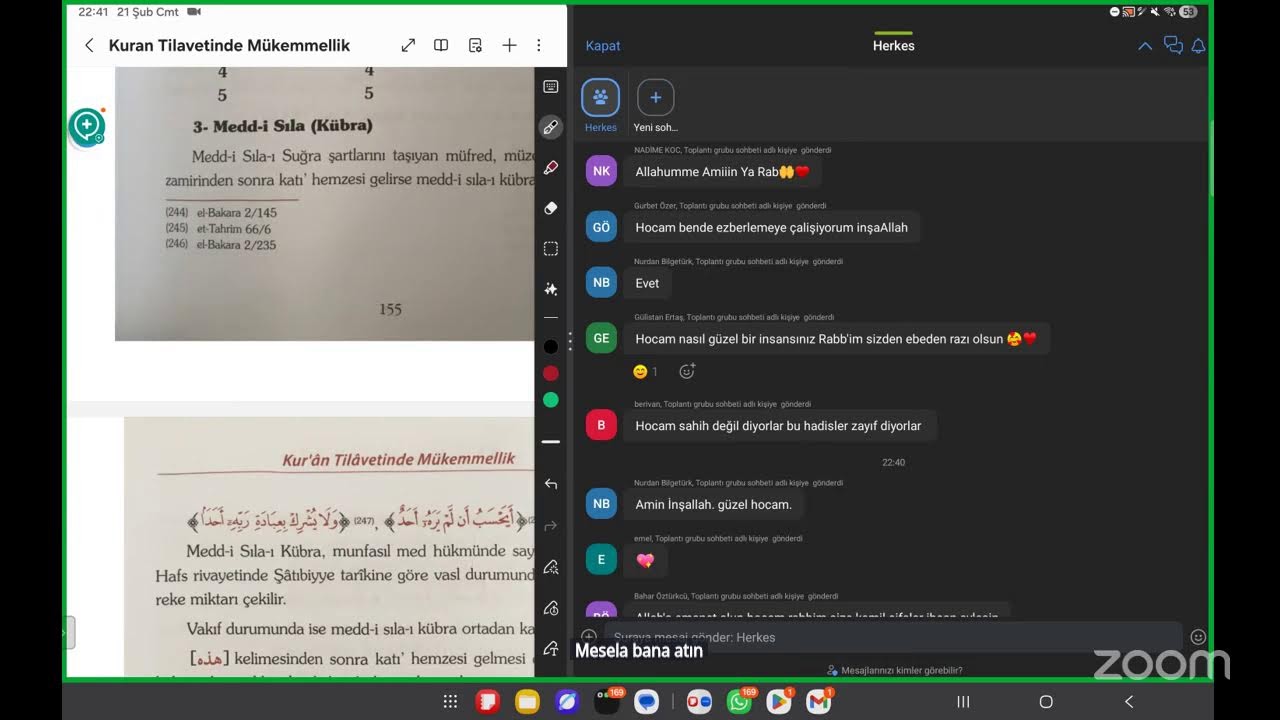Select the Herkes chat tab

click(601, 104)
